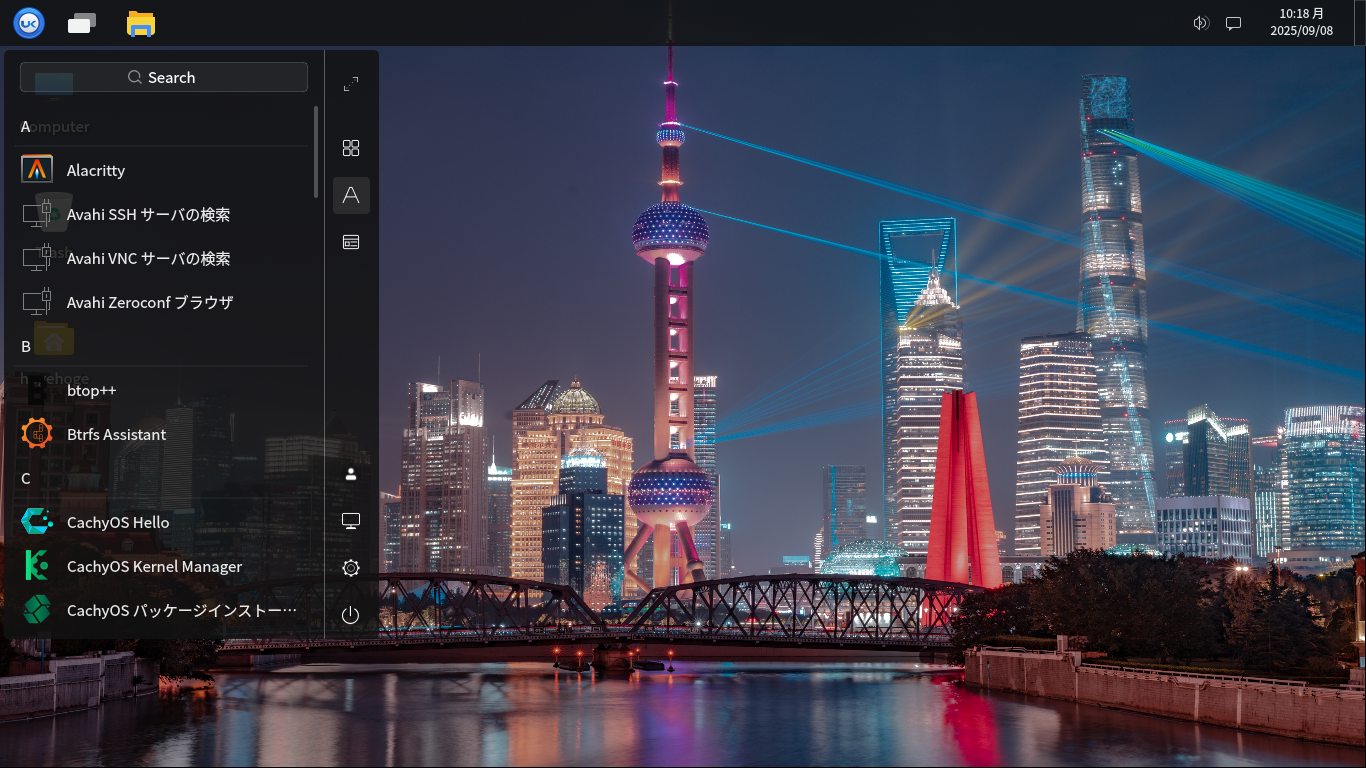Click the clock showing 10:18
This screenshot has height=768, width=1366.
click(x=1302, y=22)
